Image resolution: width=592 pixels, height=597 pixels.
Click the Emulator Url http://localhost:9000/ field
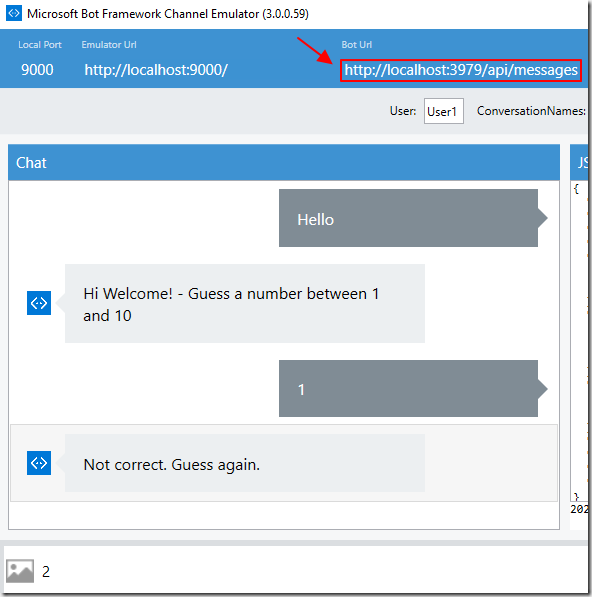(156, 70)
